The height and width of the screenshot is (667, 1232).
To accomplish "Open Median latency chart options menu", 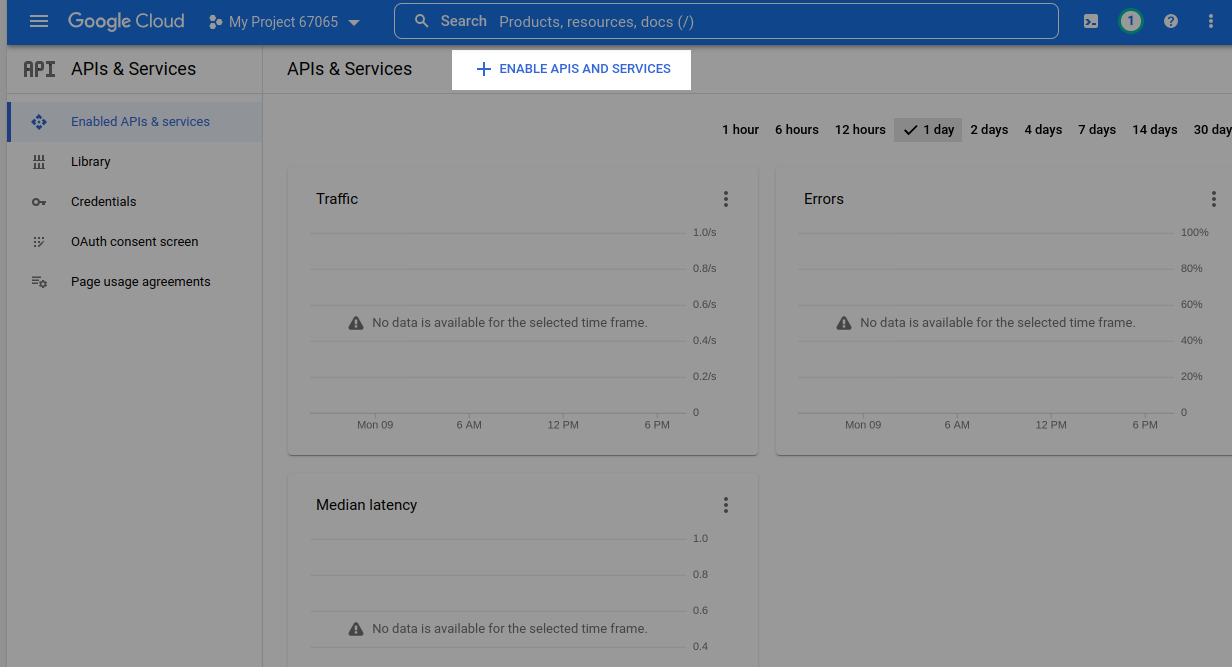I will point(726,505).
